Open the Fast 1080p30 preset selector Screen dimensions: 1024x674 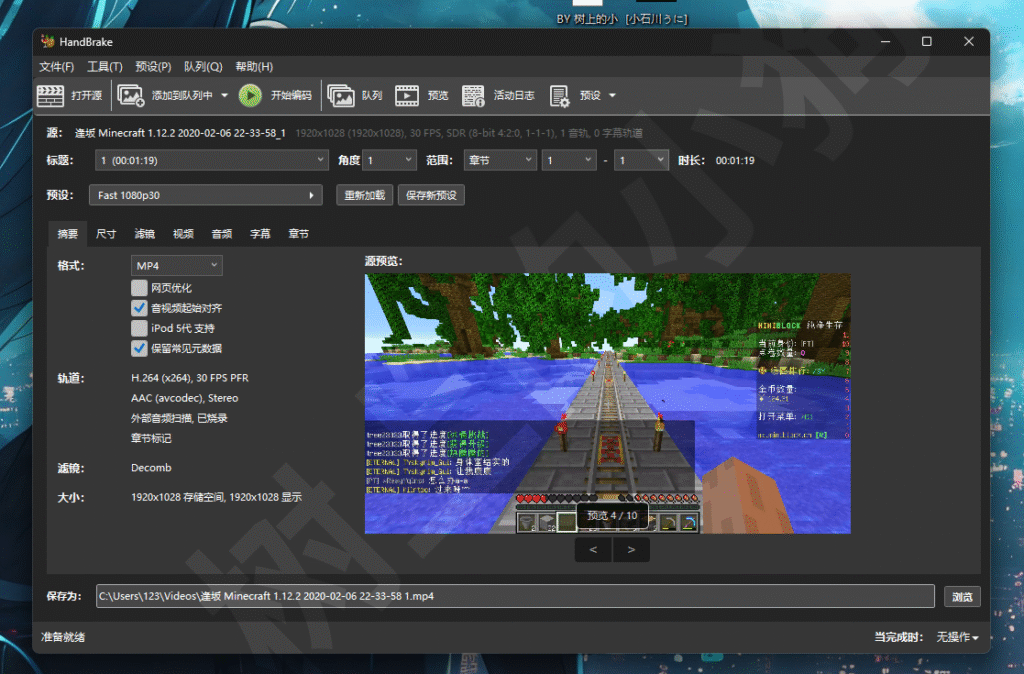pos(206,195)
